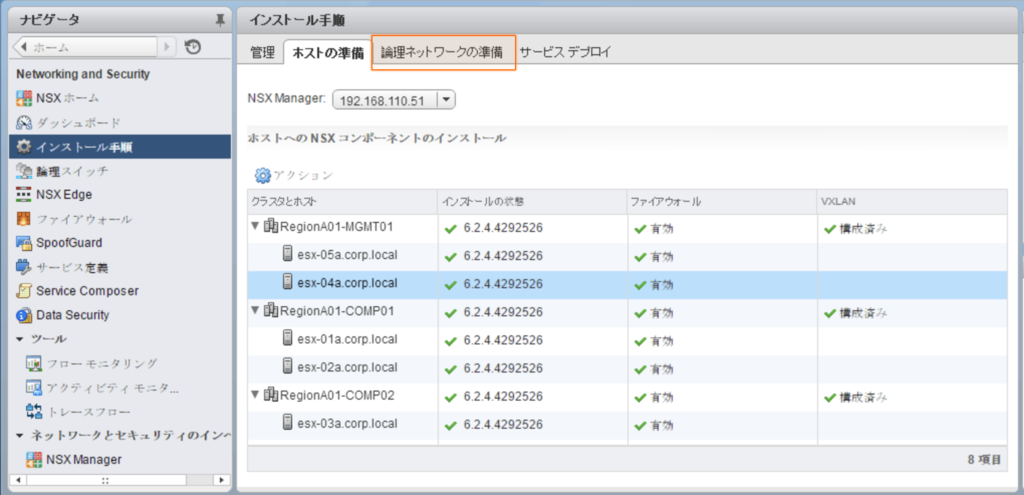Image resolution: width=1024 pixels, height=495 pixels.
Task: Open ダッシュボード in navigator
Action: 78,123
